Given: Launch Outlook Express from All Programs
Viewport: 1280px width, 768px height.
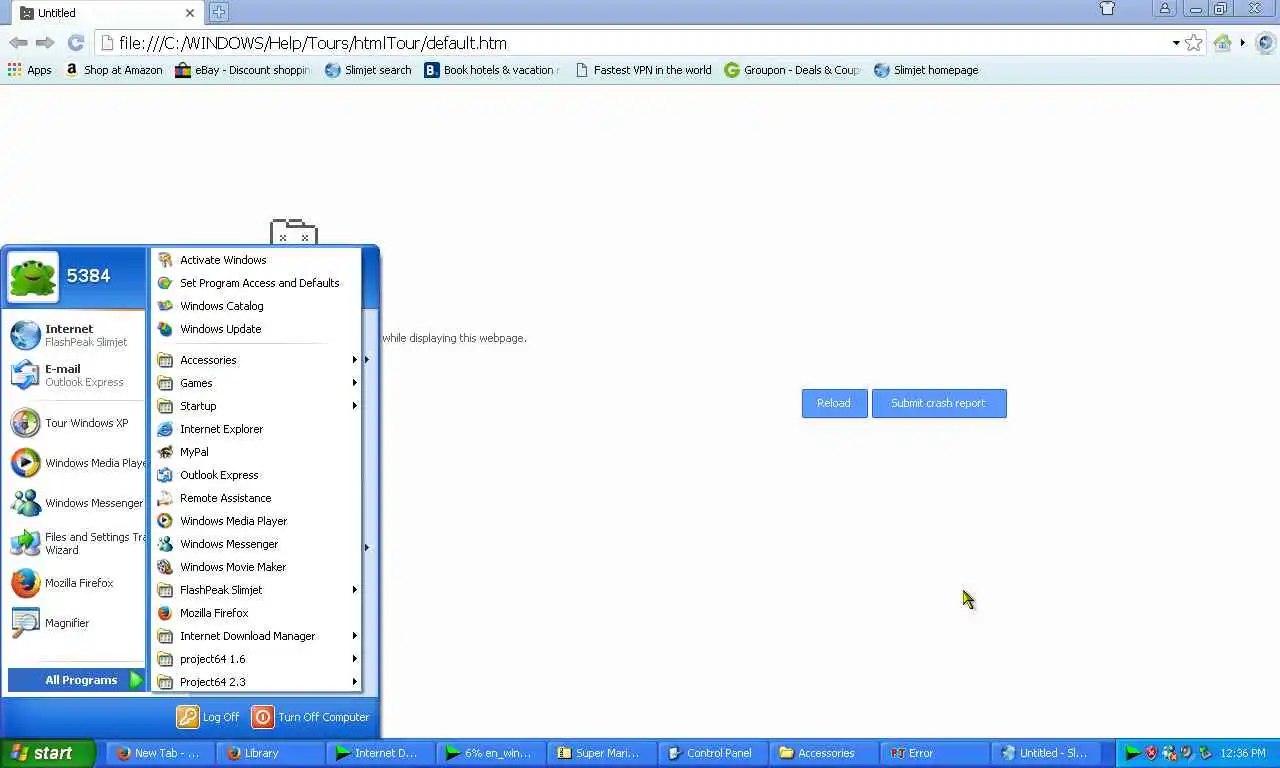Looking at the screenshot, I should 256,475.
